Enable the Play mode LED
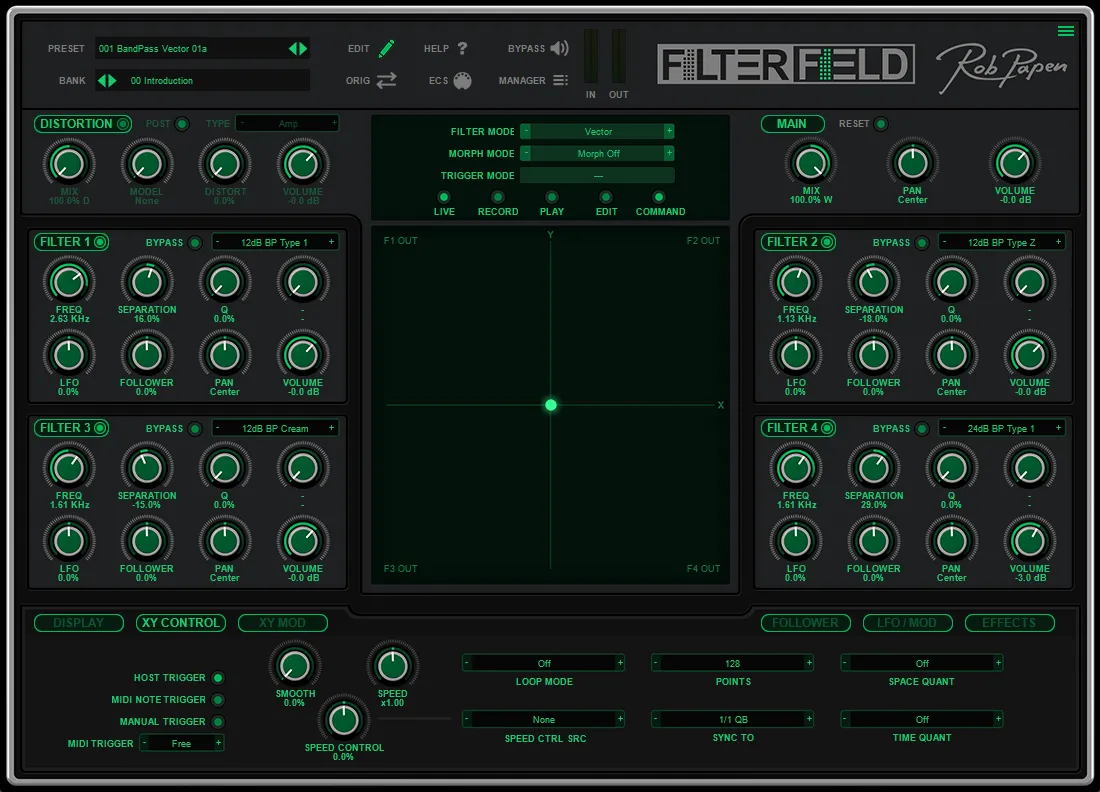 [x=551, y=197]
